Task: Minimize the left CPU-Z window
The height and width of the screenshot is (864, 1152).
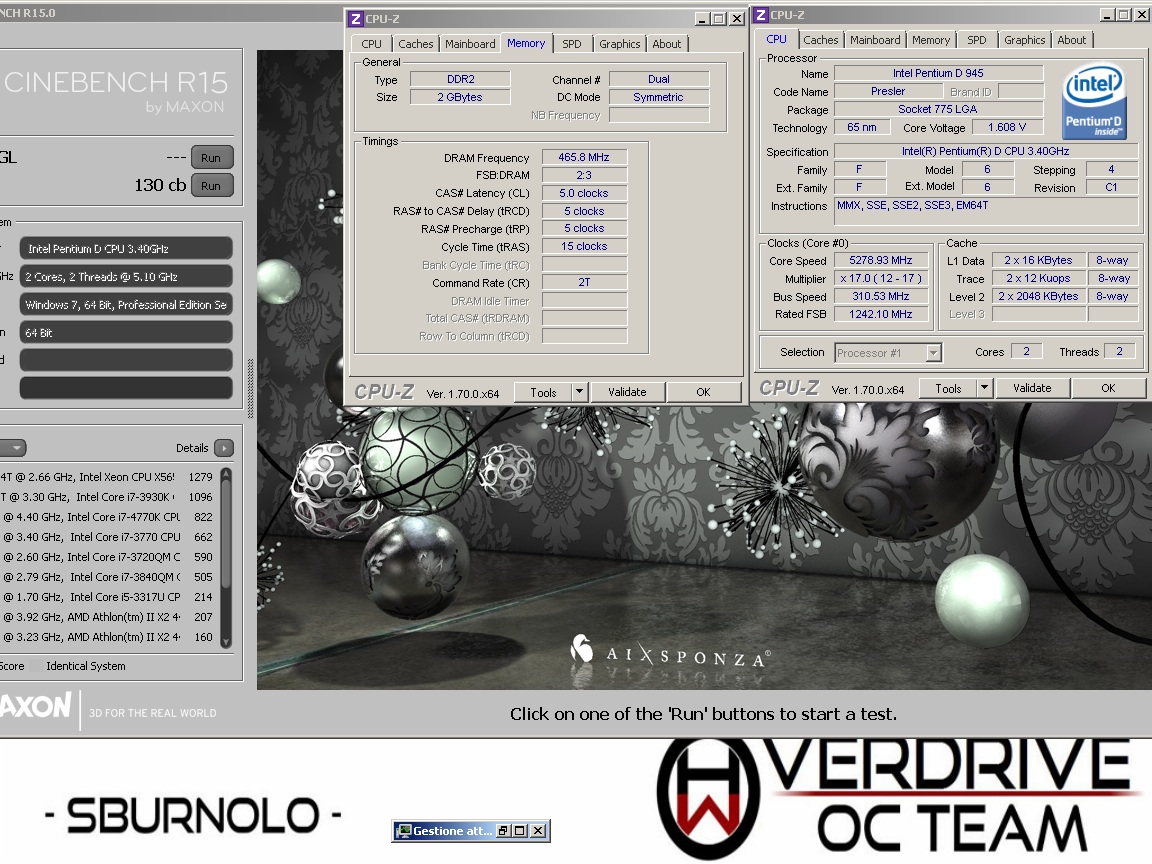Action: pyautogui.click(x=702, y=19)
